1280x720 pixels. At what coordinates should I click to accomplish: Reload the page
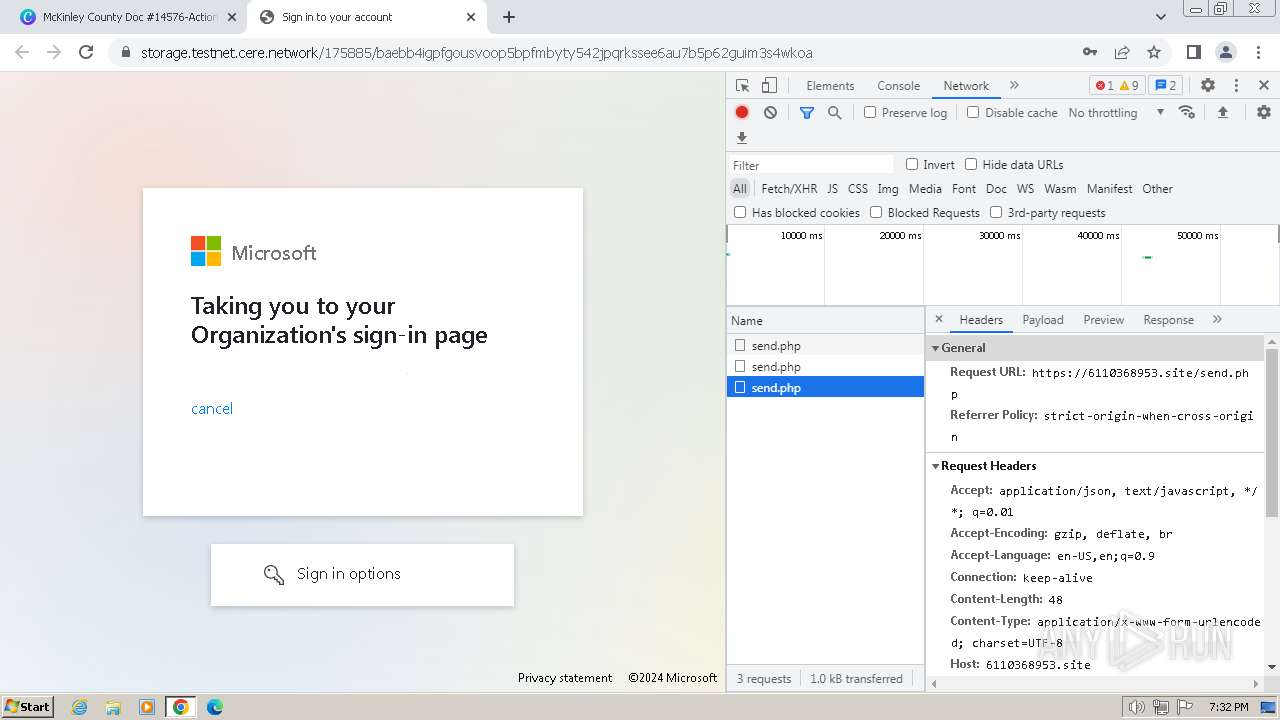[86, 53]
